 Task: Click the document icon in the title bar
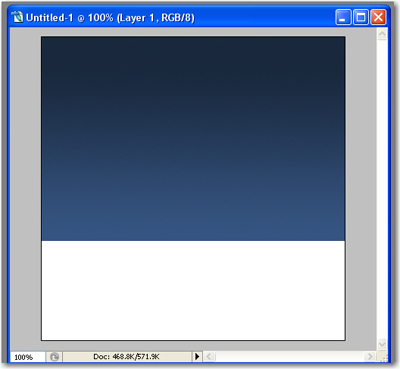17,17
